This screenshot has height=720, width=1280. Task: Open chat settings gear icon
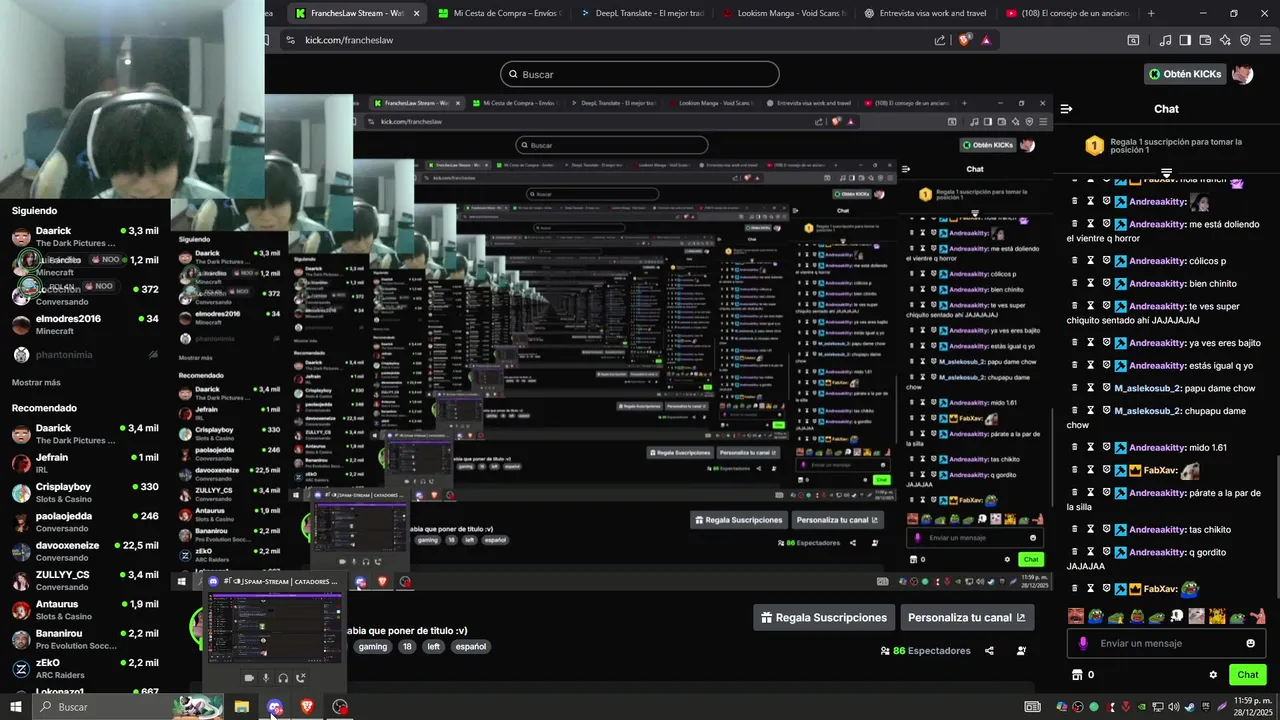pyautogui.click(x=1213, y=675)
